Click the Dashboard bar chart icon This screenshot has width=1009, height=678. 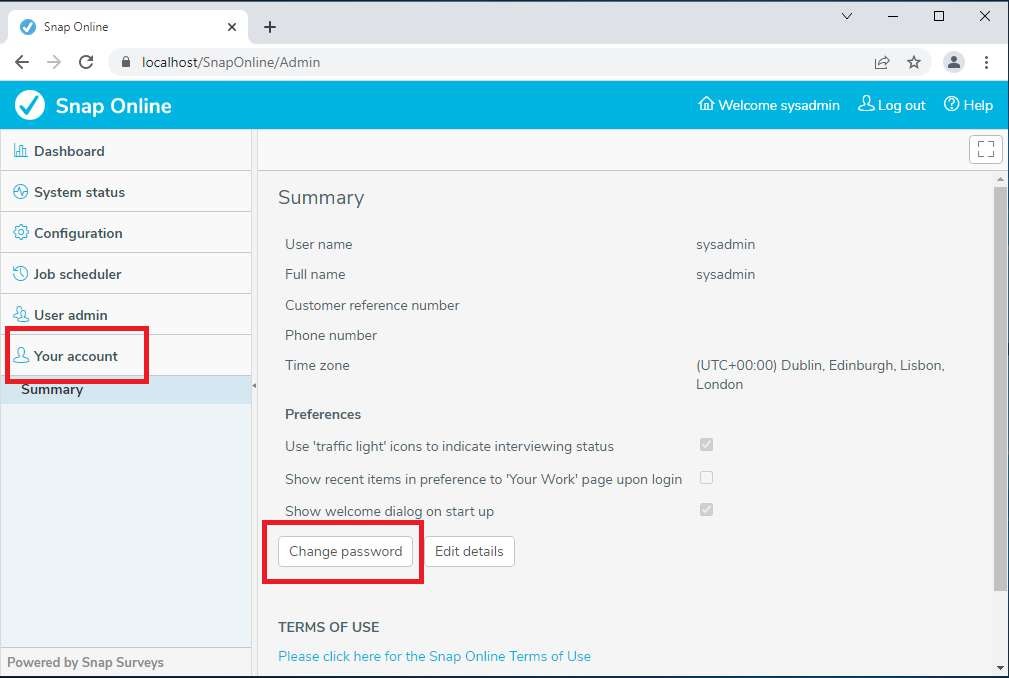[20, 151]
